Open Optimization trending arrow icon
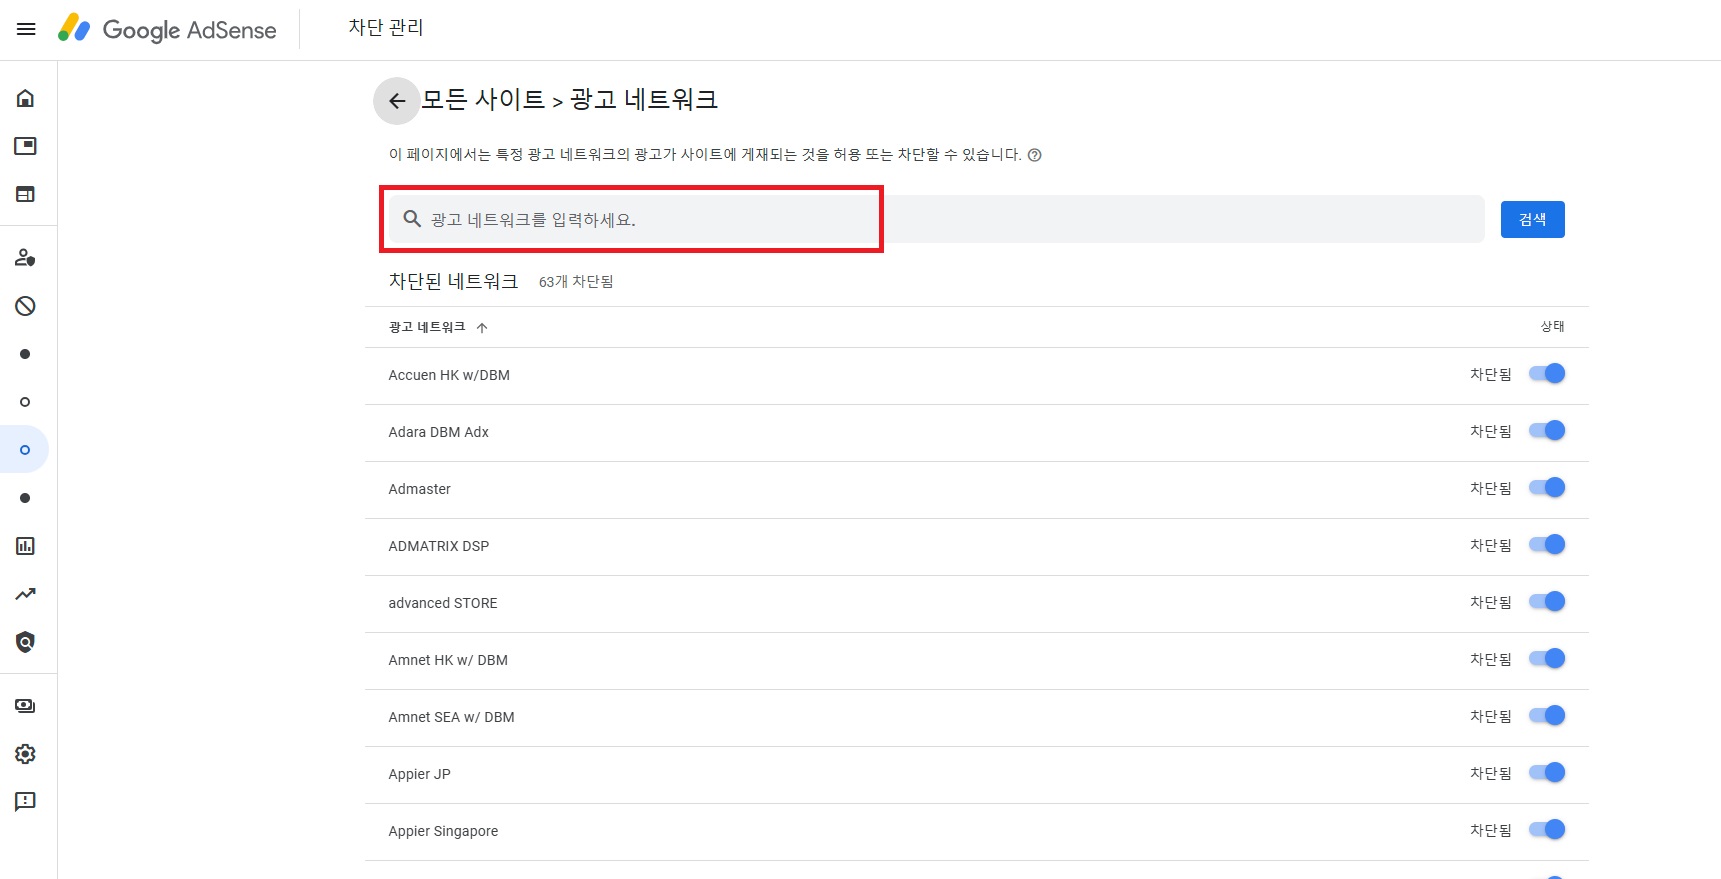 tap(25, 594)
